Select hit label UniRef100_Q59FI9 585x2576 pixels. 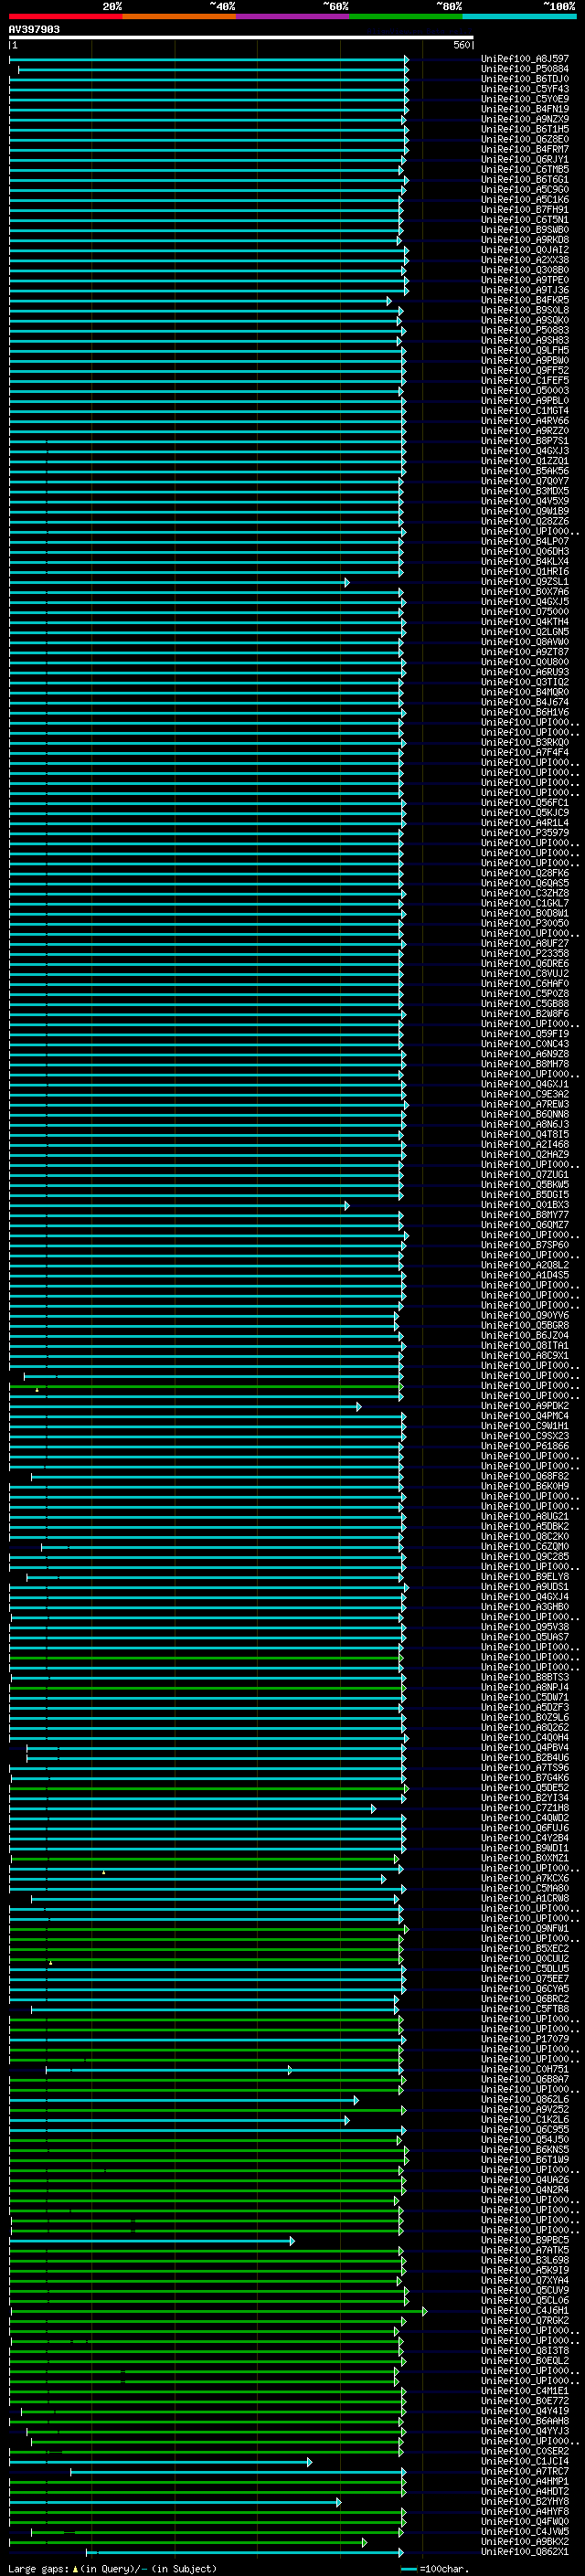(525, 1034)
